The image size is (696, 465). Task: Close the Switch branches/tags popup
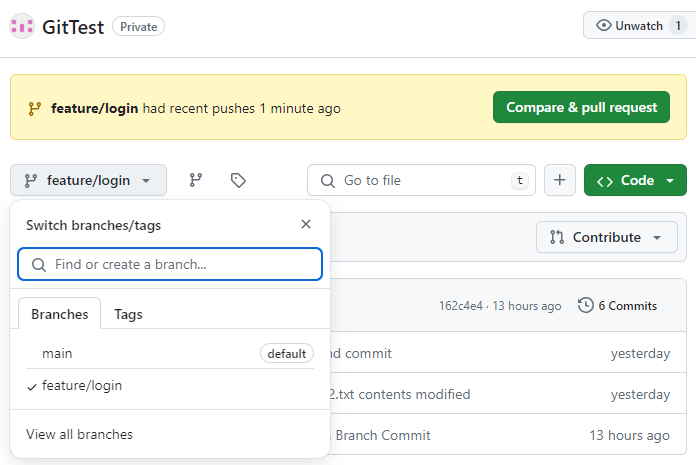pyautogui.click(x=306, y=224)
